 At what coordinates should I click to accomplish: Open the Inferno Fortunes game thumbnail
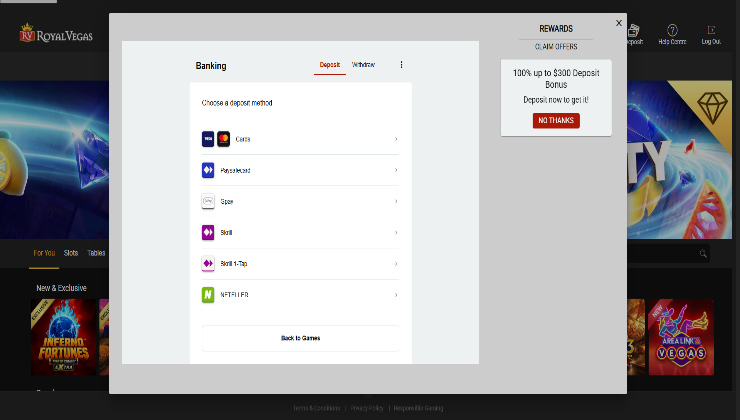[x=63, y=337]
